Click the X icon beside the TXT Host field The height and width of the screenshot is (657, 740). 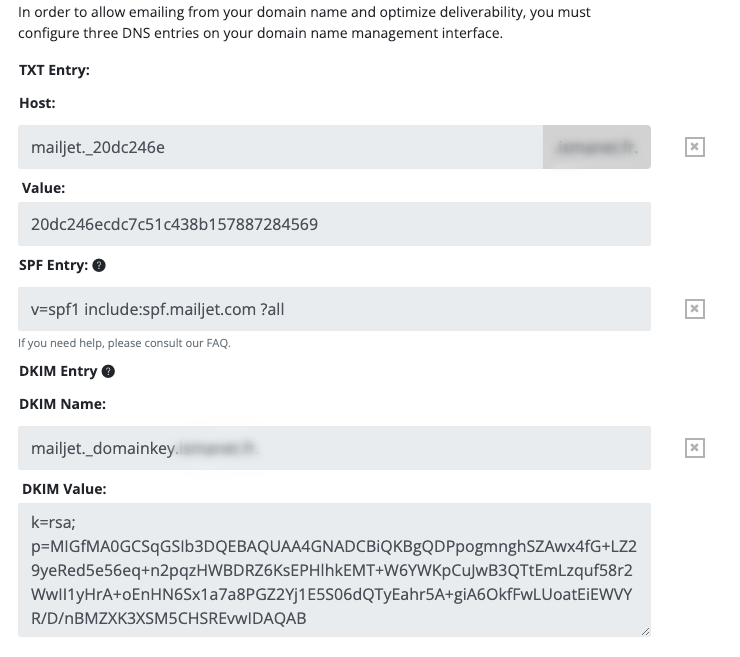[x=695, y=147]
